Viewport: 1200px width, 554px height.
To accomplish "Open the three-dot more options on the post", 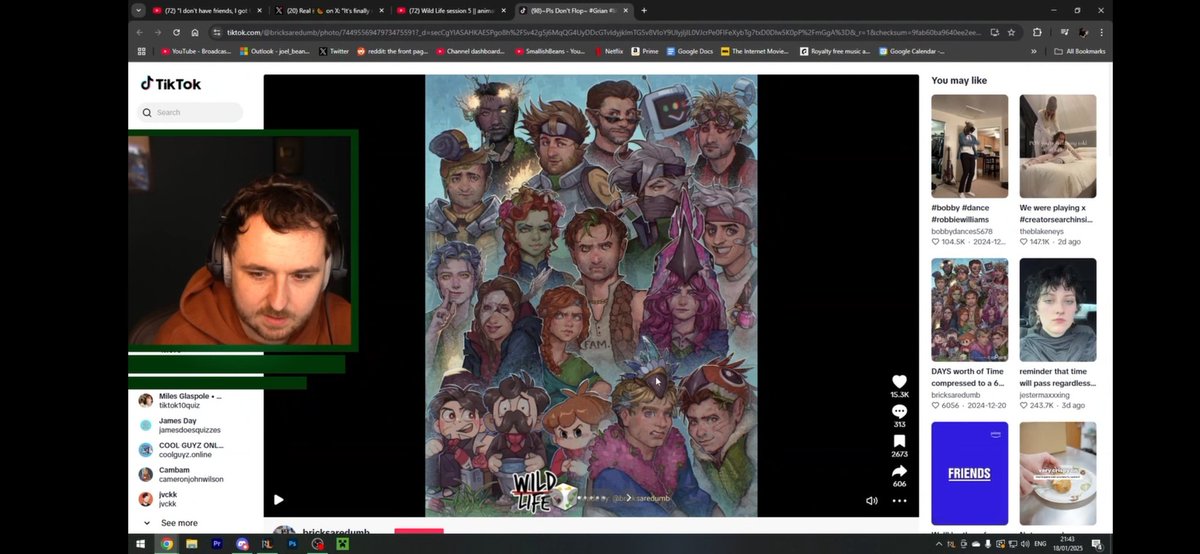I will pyautogui.click(x=899, y=500).
